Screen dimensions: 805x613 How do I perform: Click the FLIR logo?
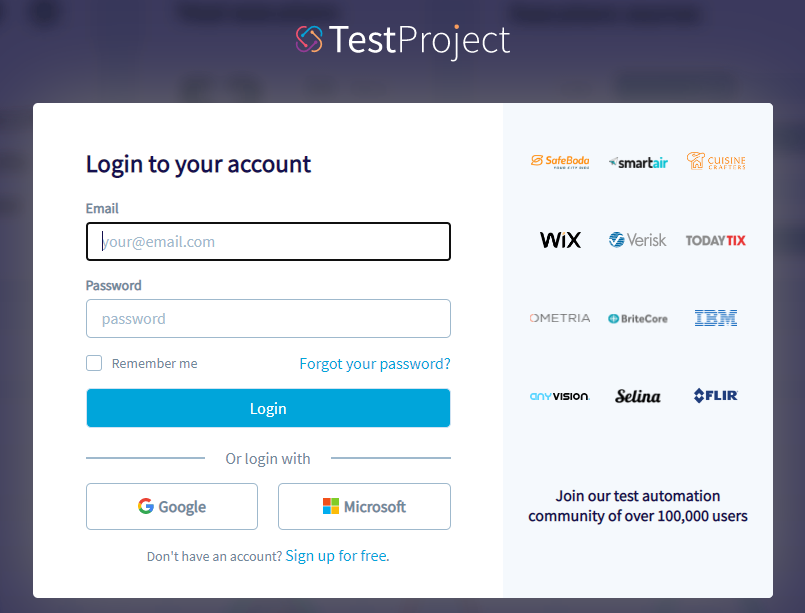pos(716,396)
